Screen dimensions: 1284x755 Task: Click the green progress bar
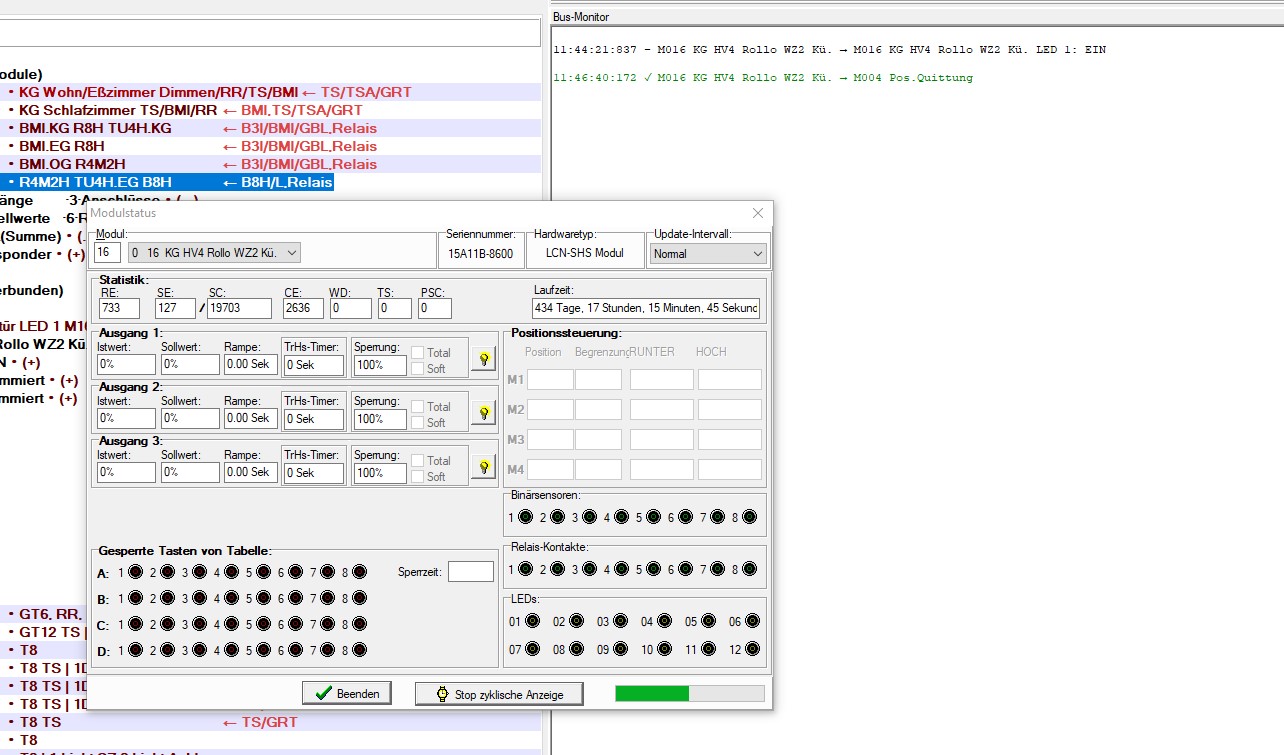pyautogui.click(x=652, y=693)
